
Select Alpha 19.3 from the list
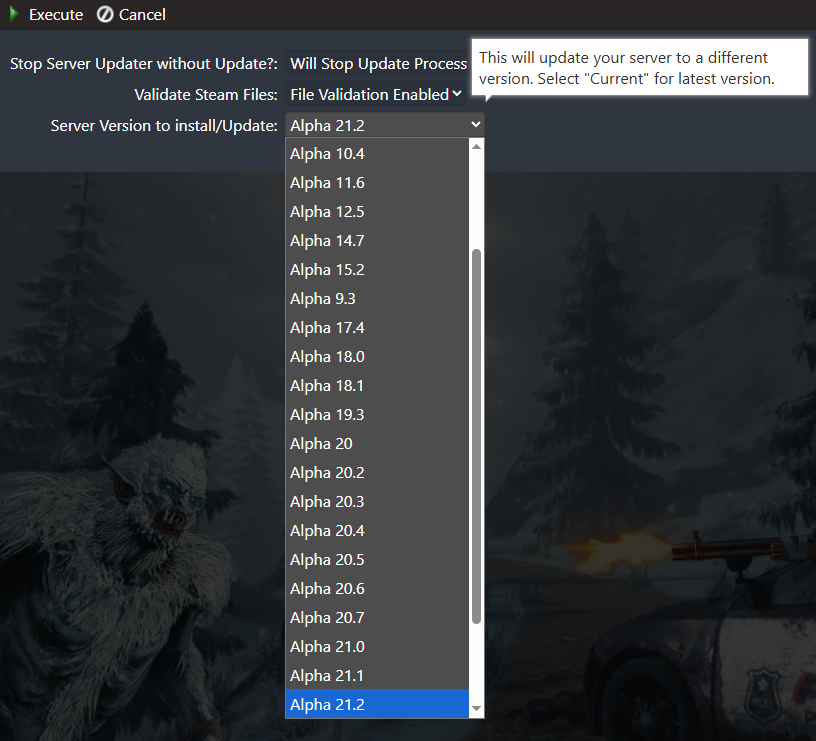click(x=377, y=415)
